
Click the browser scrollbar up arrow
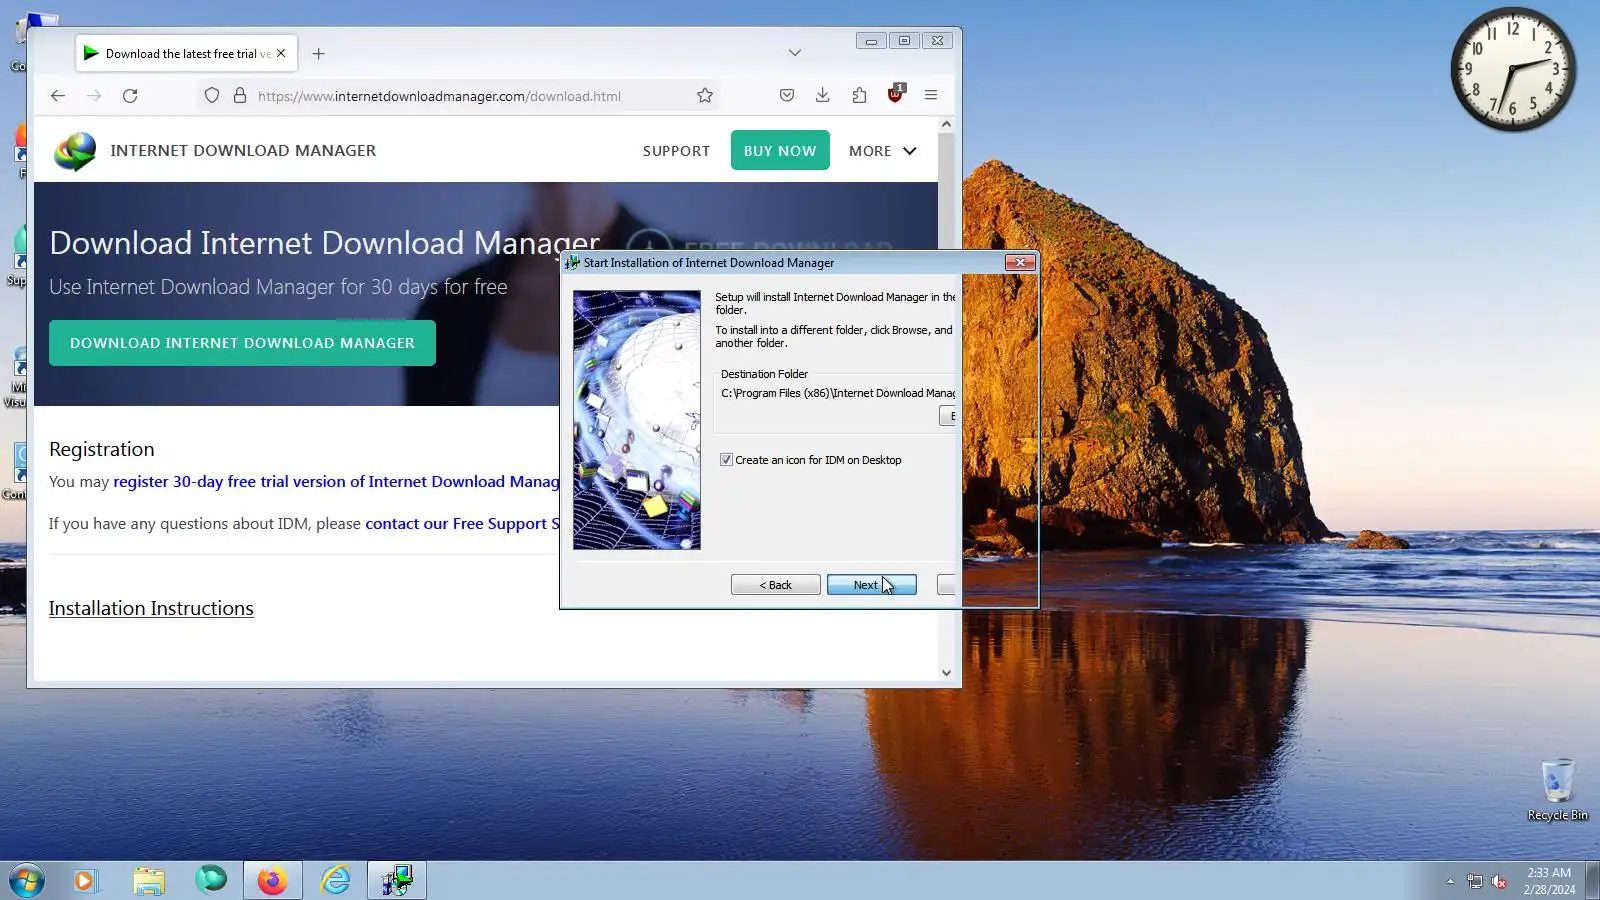[946, 125]
